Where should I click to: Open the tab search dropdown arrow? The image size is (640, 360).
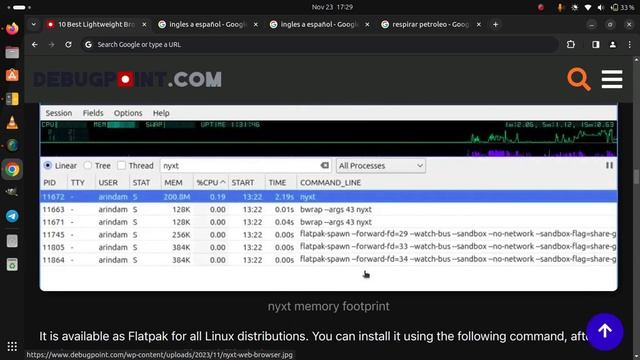[33, 24]
